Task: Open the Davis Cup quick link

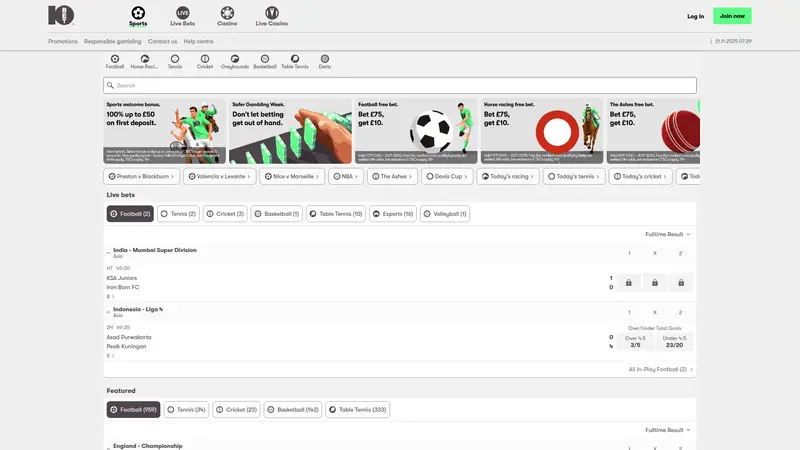Action: [447, 177]
